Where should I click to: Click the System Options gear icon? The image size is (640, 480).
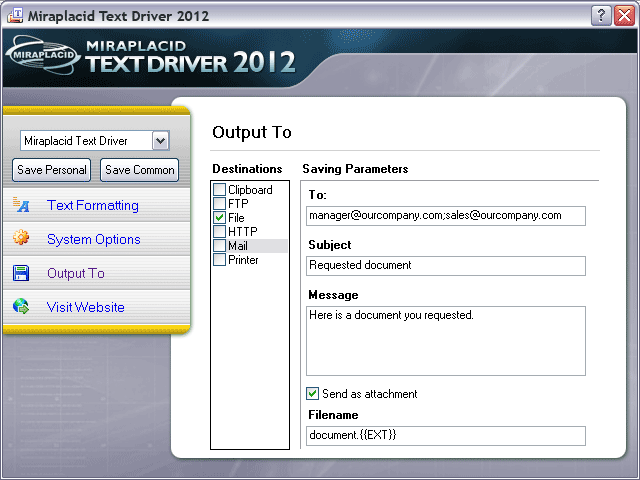click(21, 237)
